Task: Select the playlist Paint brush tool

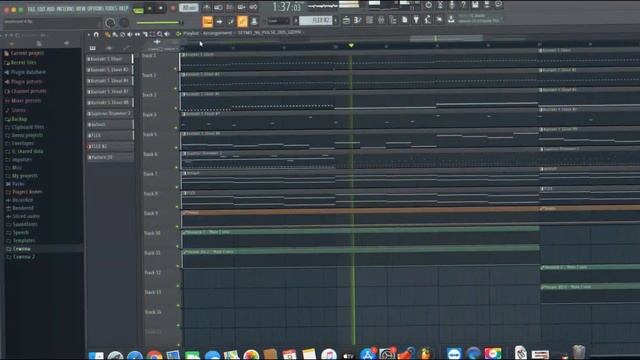Action: click(x=115, y=35)
